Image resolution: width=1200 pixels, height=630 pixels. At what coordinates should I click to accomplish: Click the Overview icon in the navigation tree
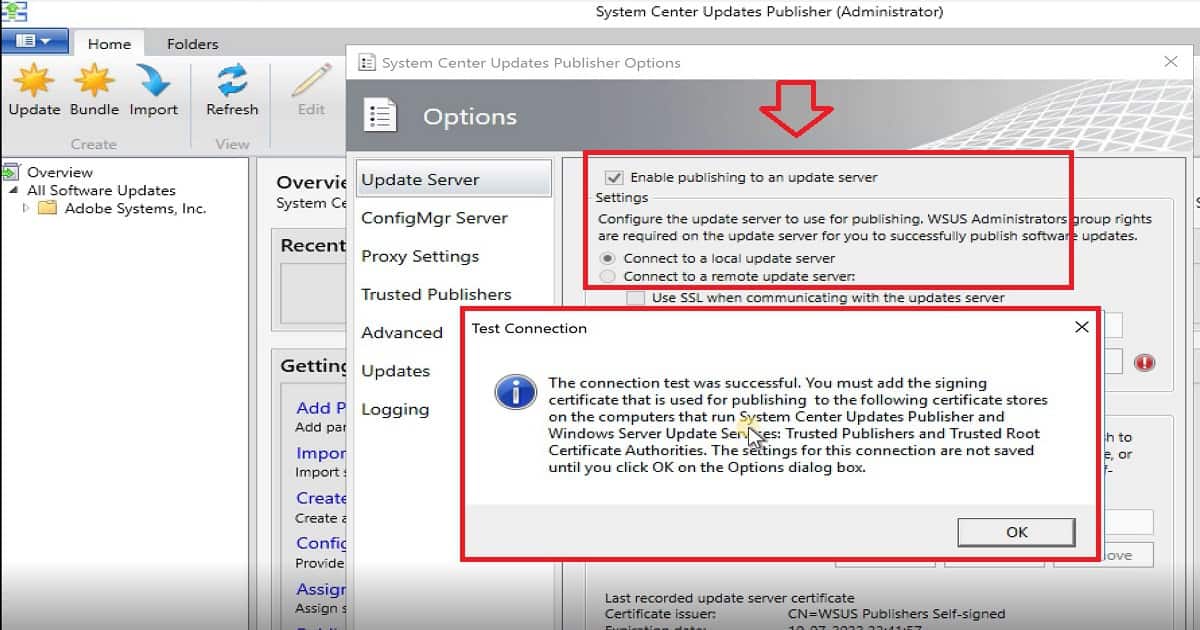coord(12,172)
